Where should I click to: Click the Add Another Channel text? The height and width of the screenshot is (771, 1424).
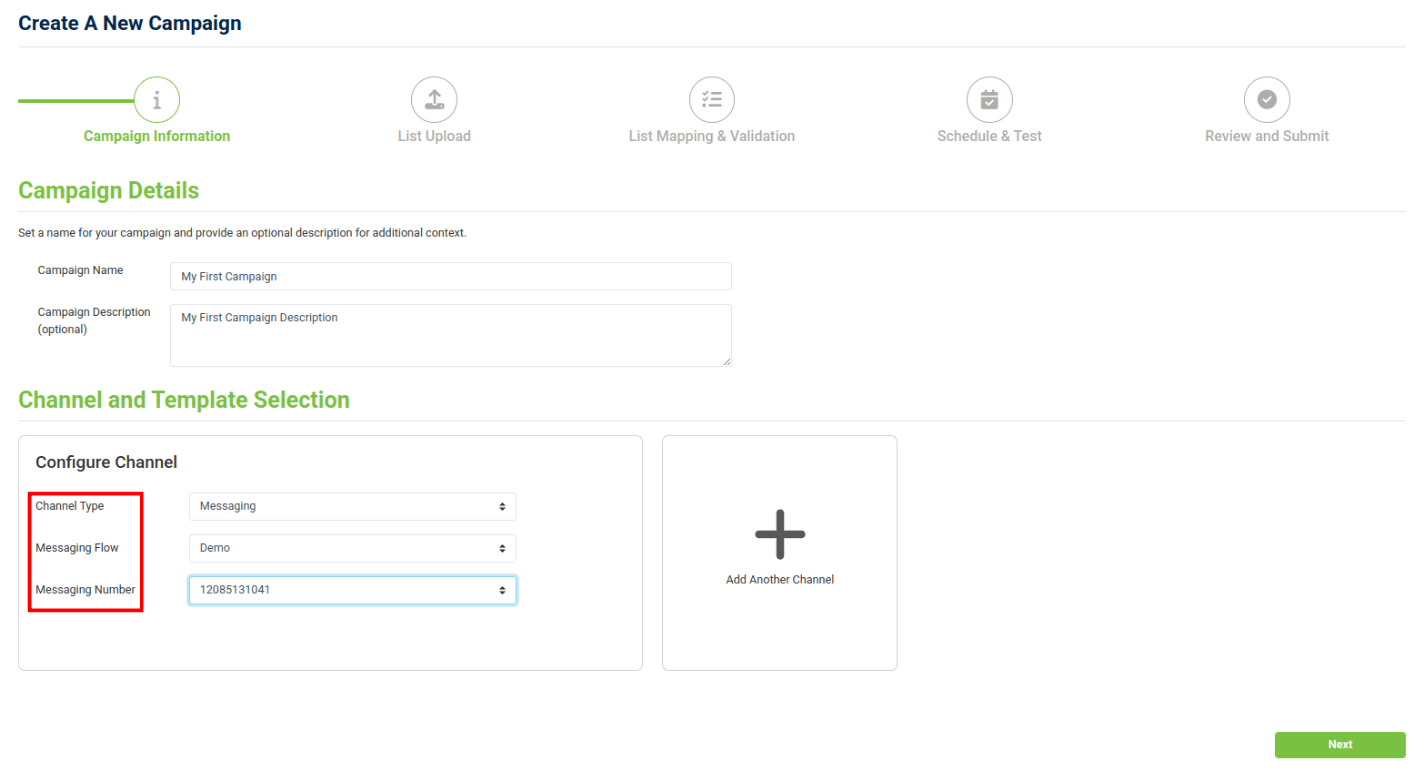(x=779, y=580)
